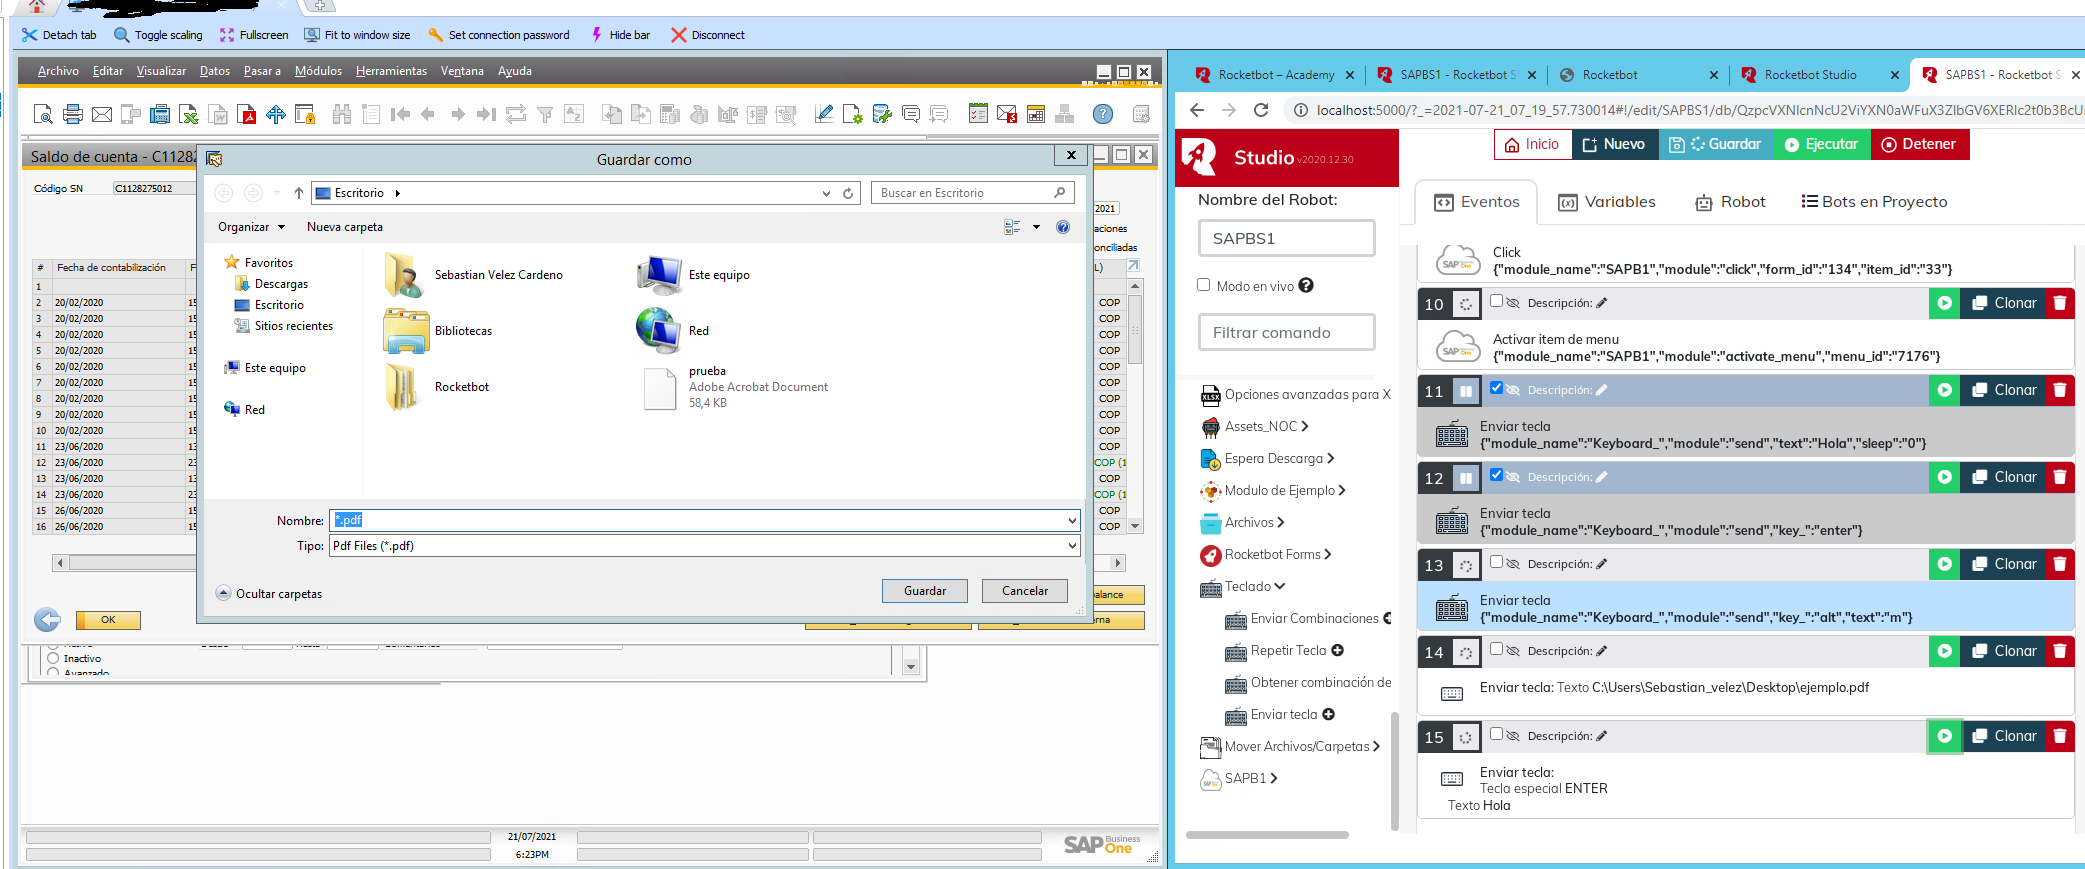
Task: Uncheck the checkbox on step 11
Action: coord(1496,388)
